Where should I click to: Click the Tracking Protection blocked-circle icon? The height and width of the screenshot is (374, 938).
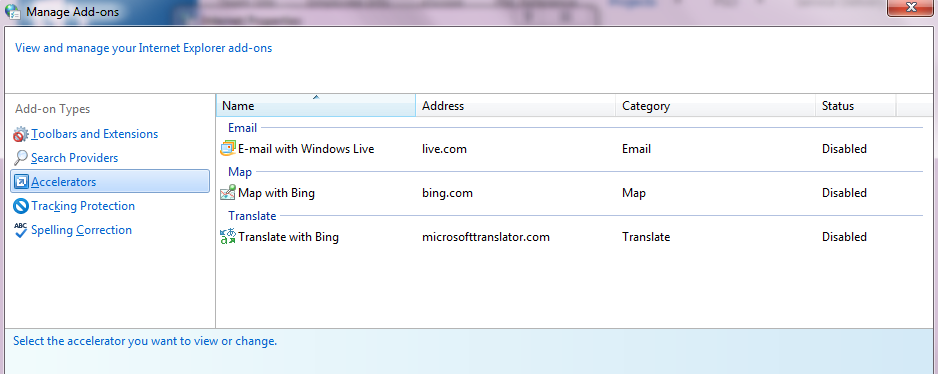[21, 206]
